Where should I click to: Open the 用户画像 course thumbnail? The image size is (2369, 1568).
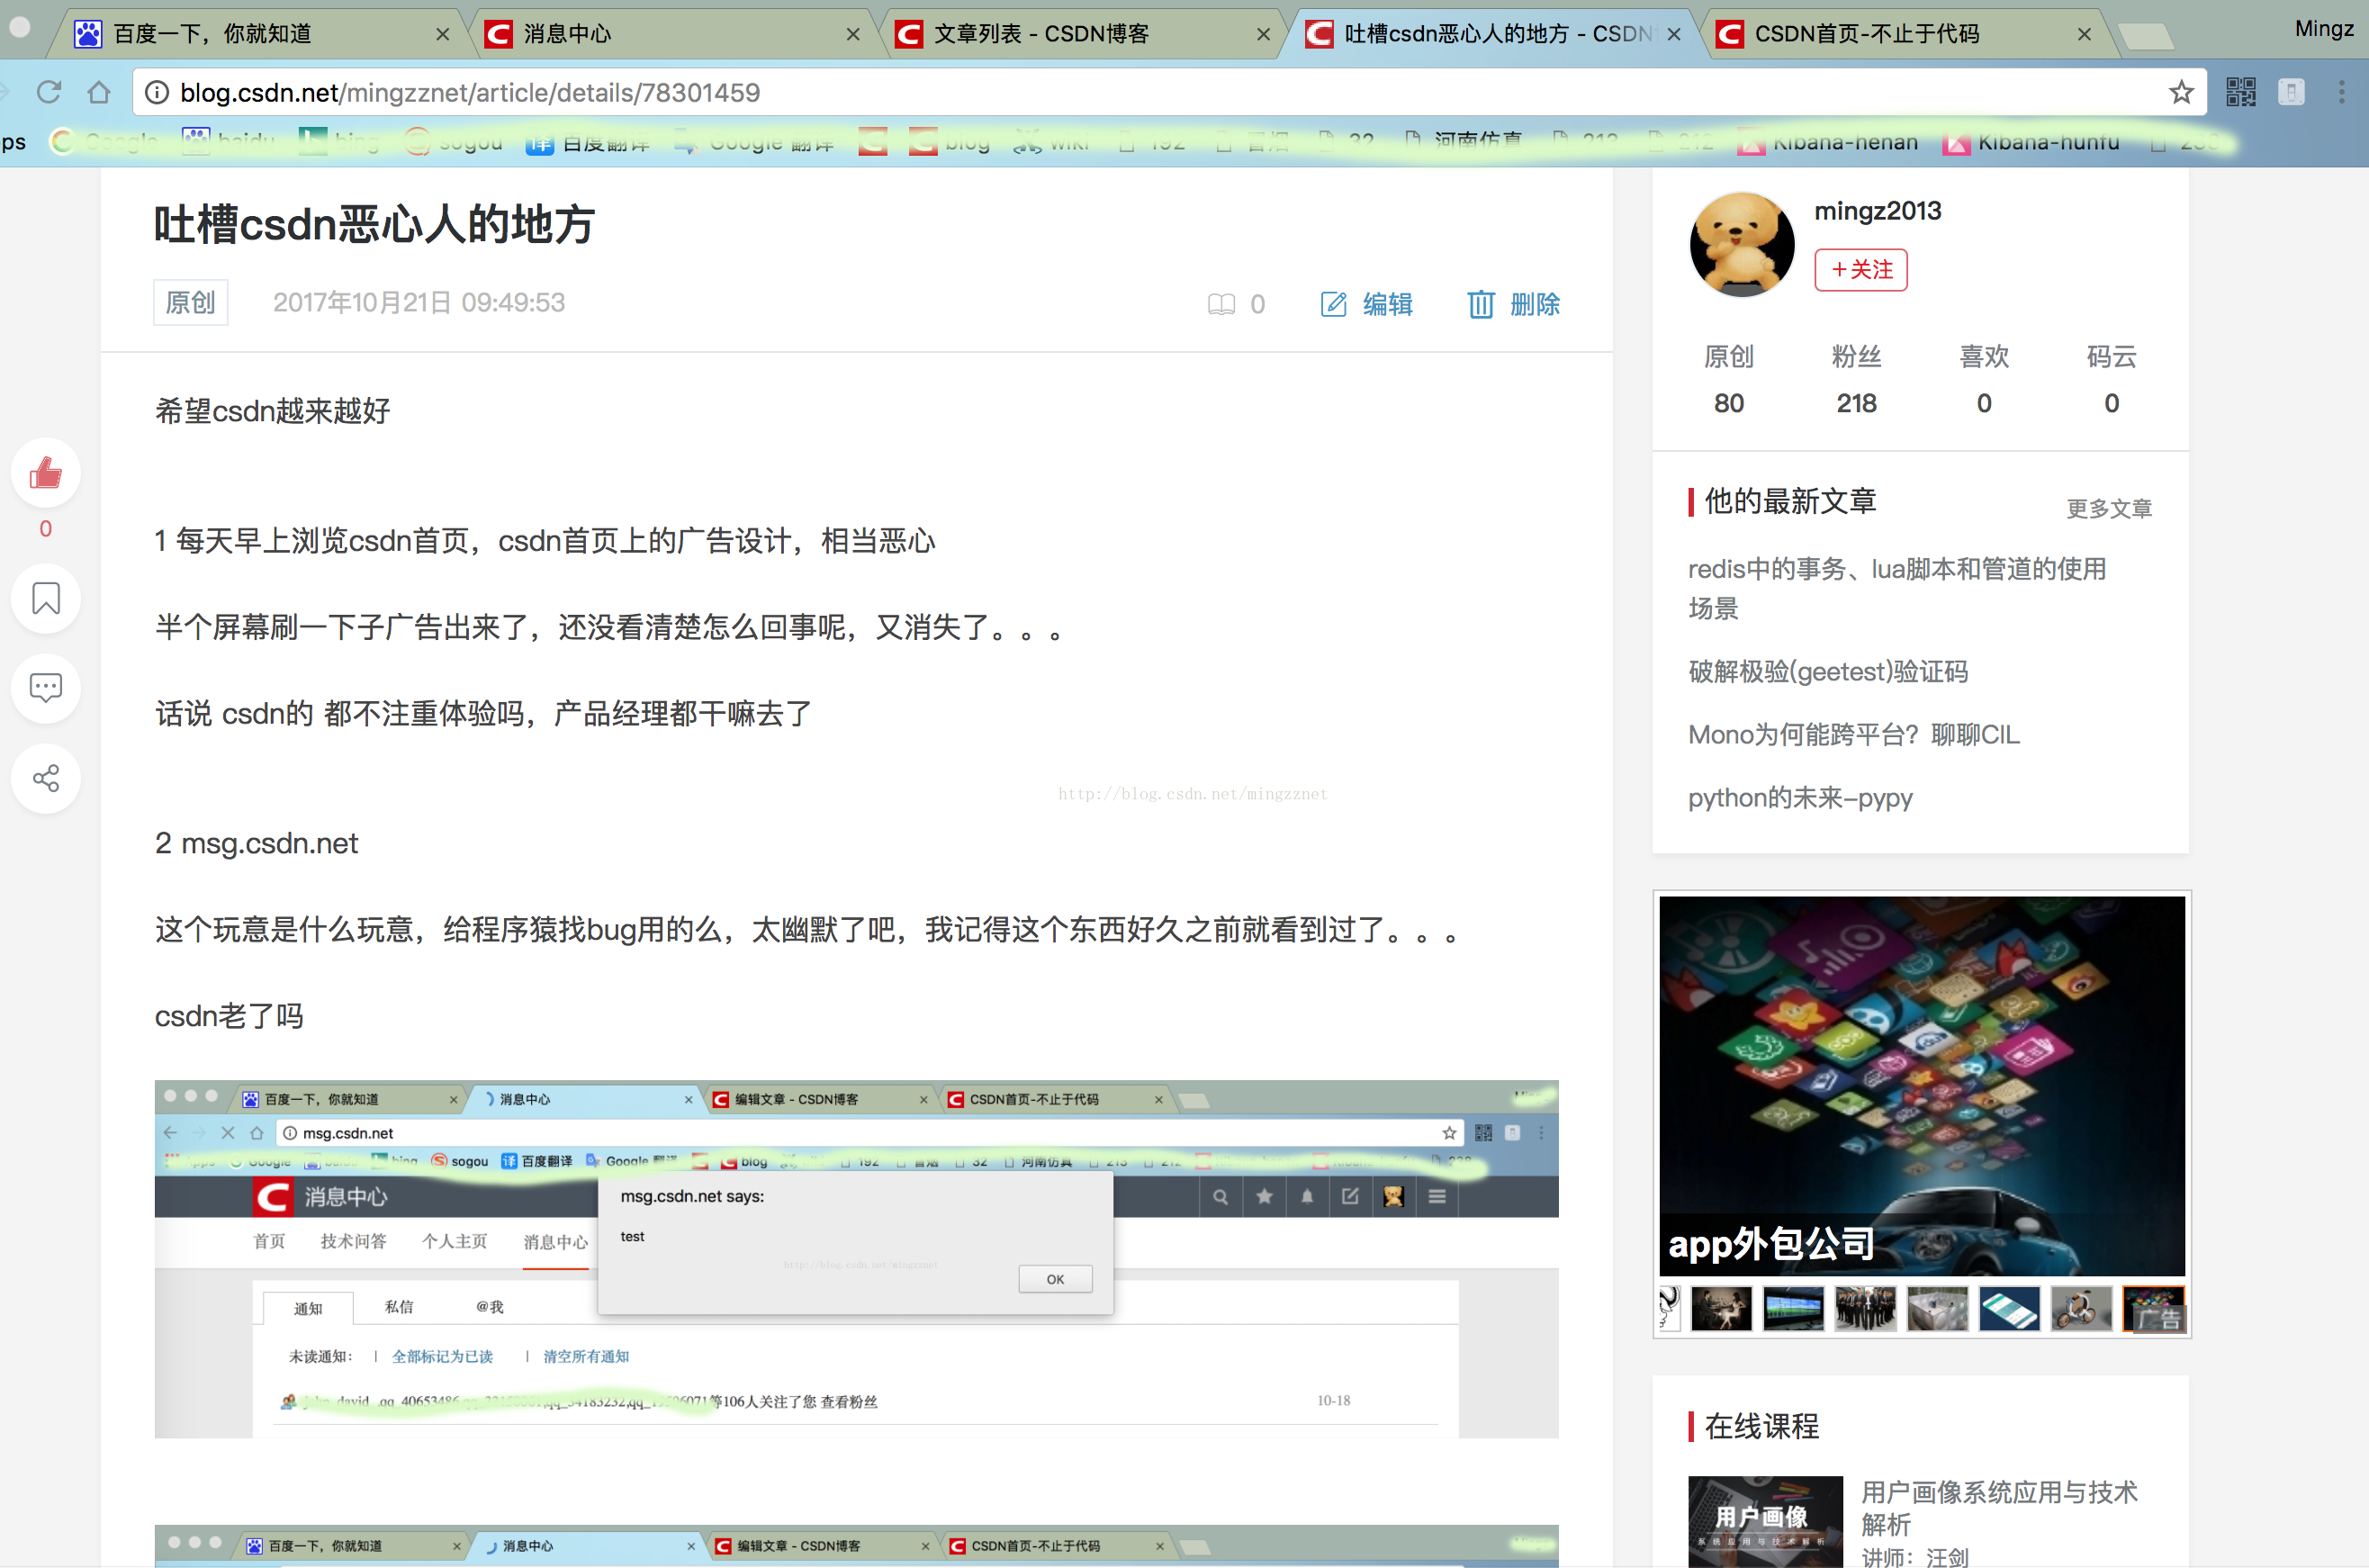(x=1765, y=1521)
